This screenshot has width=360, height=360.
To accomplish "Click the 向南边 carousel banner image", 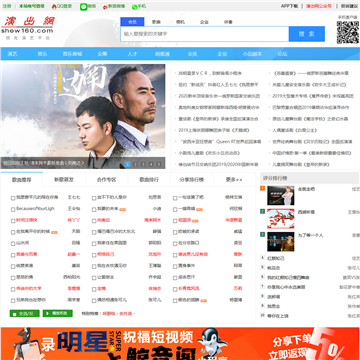I will (83, 116).
